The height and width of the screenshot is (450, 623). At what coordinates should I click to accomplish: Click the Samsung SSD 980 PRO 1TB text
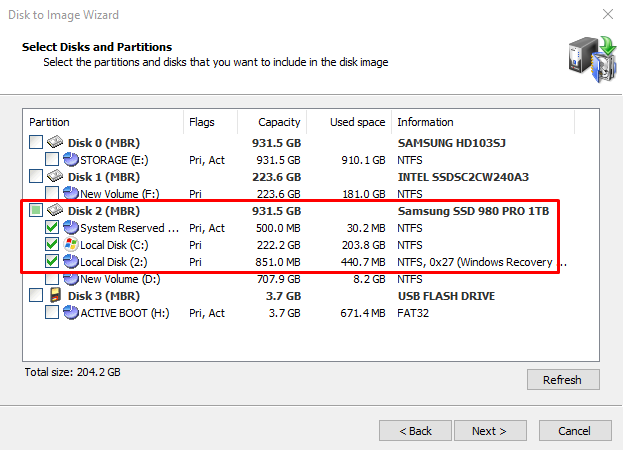point(474,211)
